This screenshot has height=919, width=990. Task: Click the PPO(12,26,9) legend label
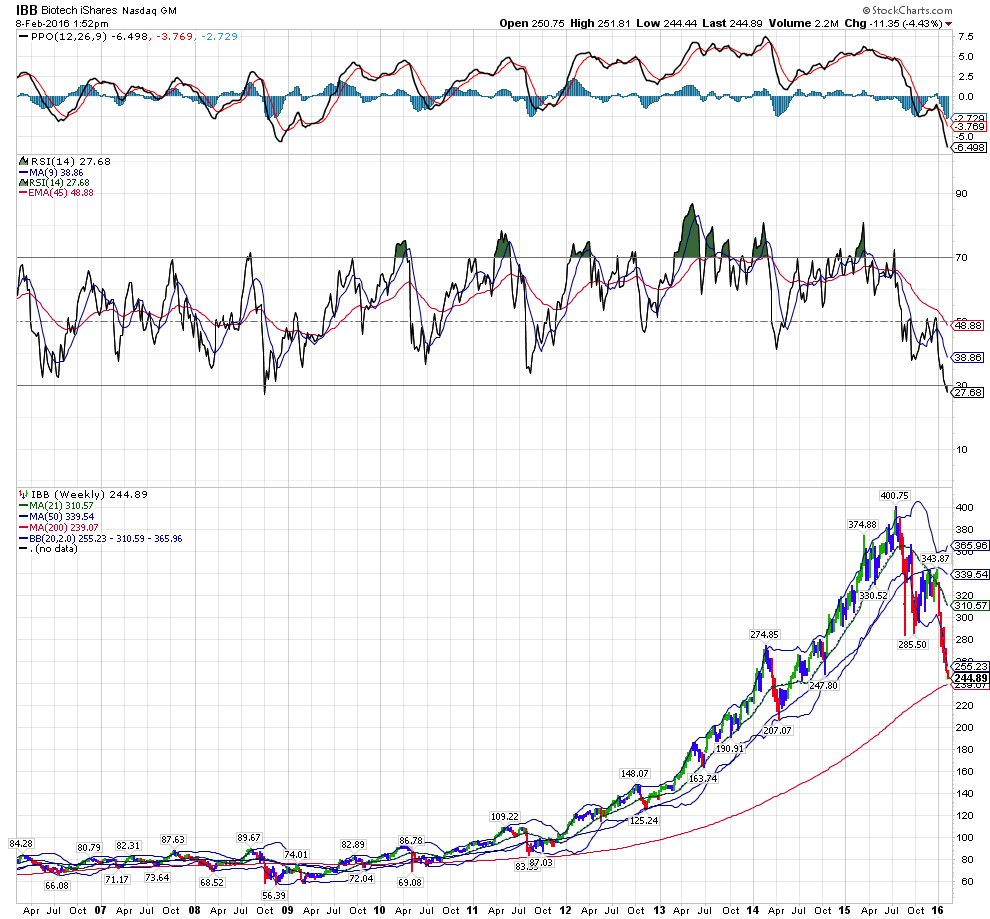tap(69, 37)
